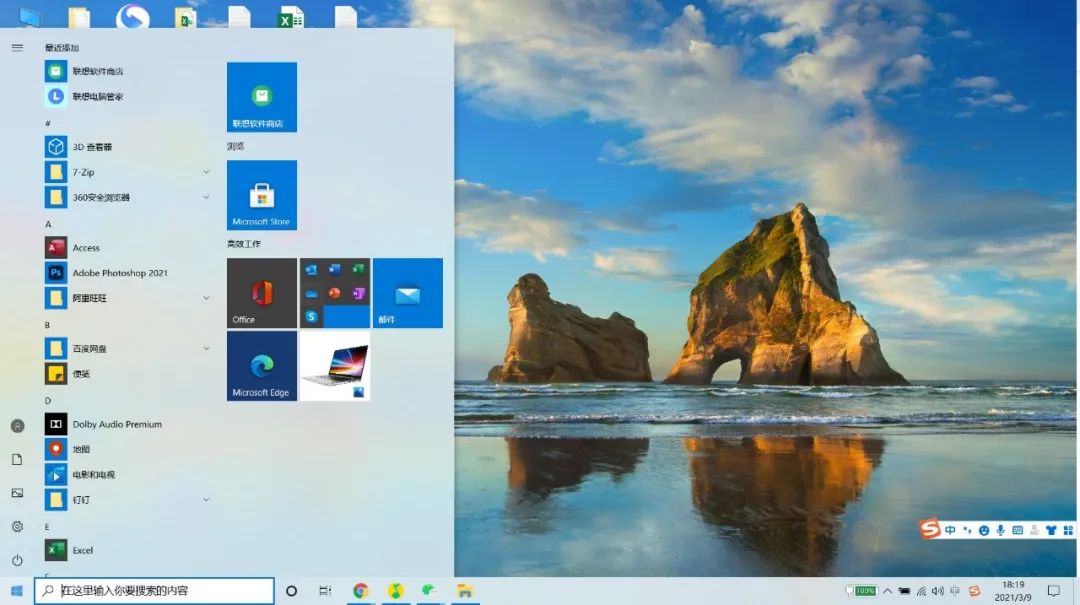Click Sogou microphone voice input icon
Viewport: 1080px width, 605px height.
point(1000,530)
